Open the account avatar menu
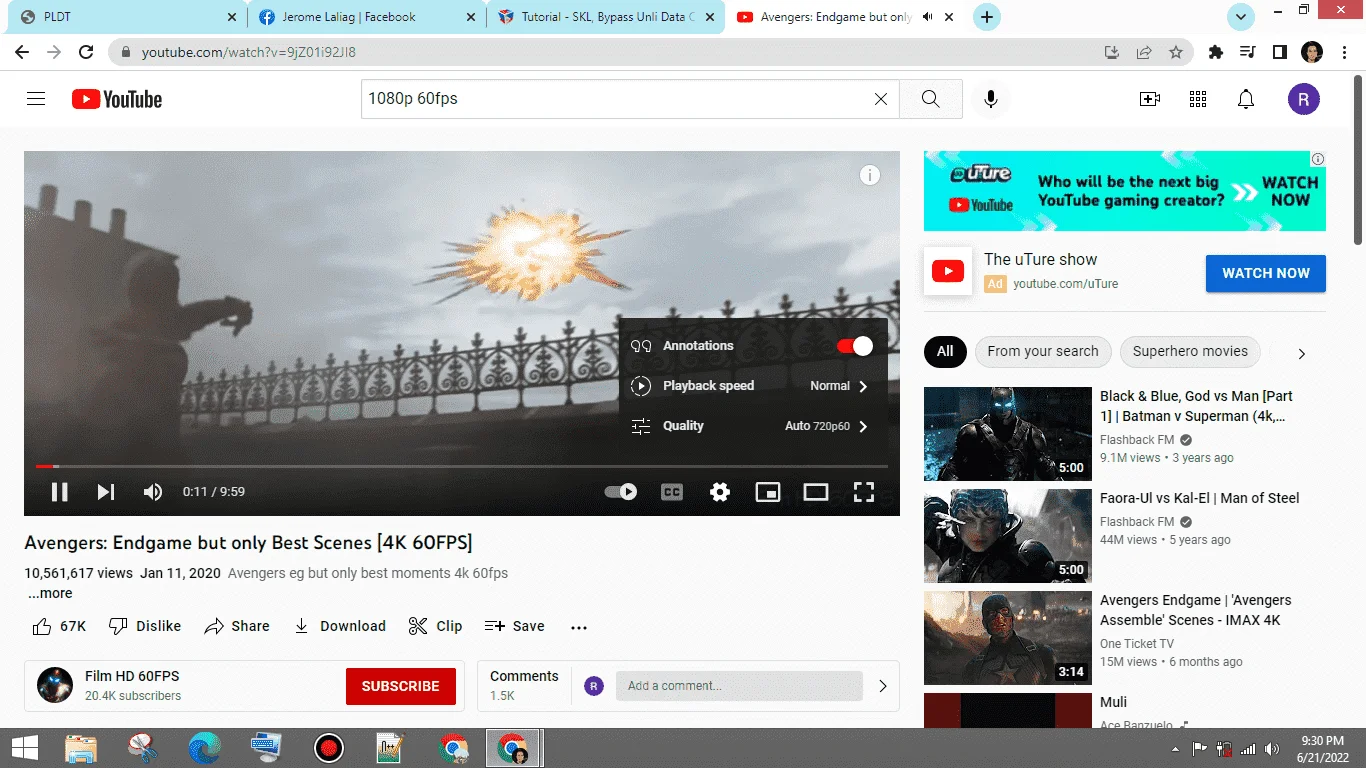1366x768 pixels. click(1304, 99)
